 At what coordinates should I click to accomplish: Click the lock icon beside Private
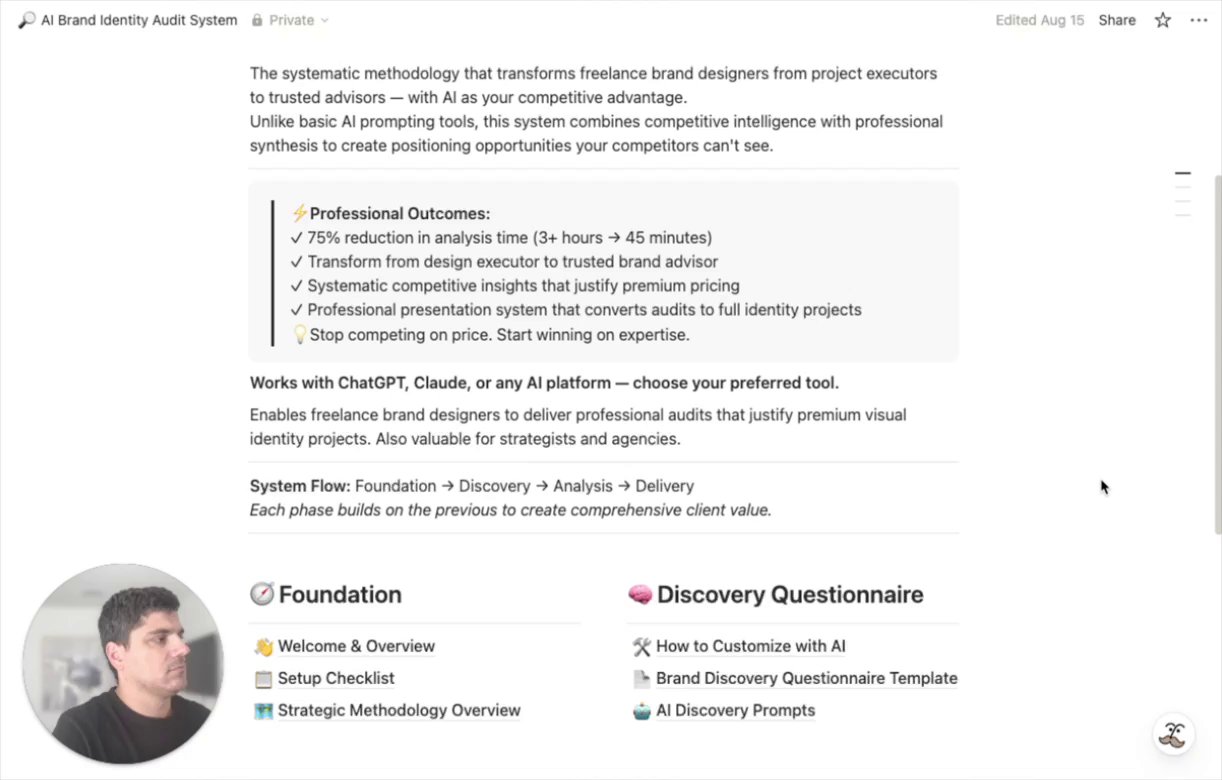[258, 20]
